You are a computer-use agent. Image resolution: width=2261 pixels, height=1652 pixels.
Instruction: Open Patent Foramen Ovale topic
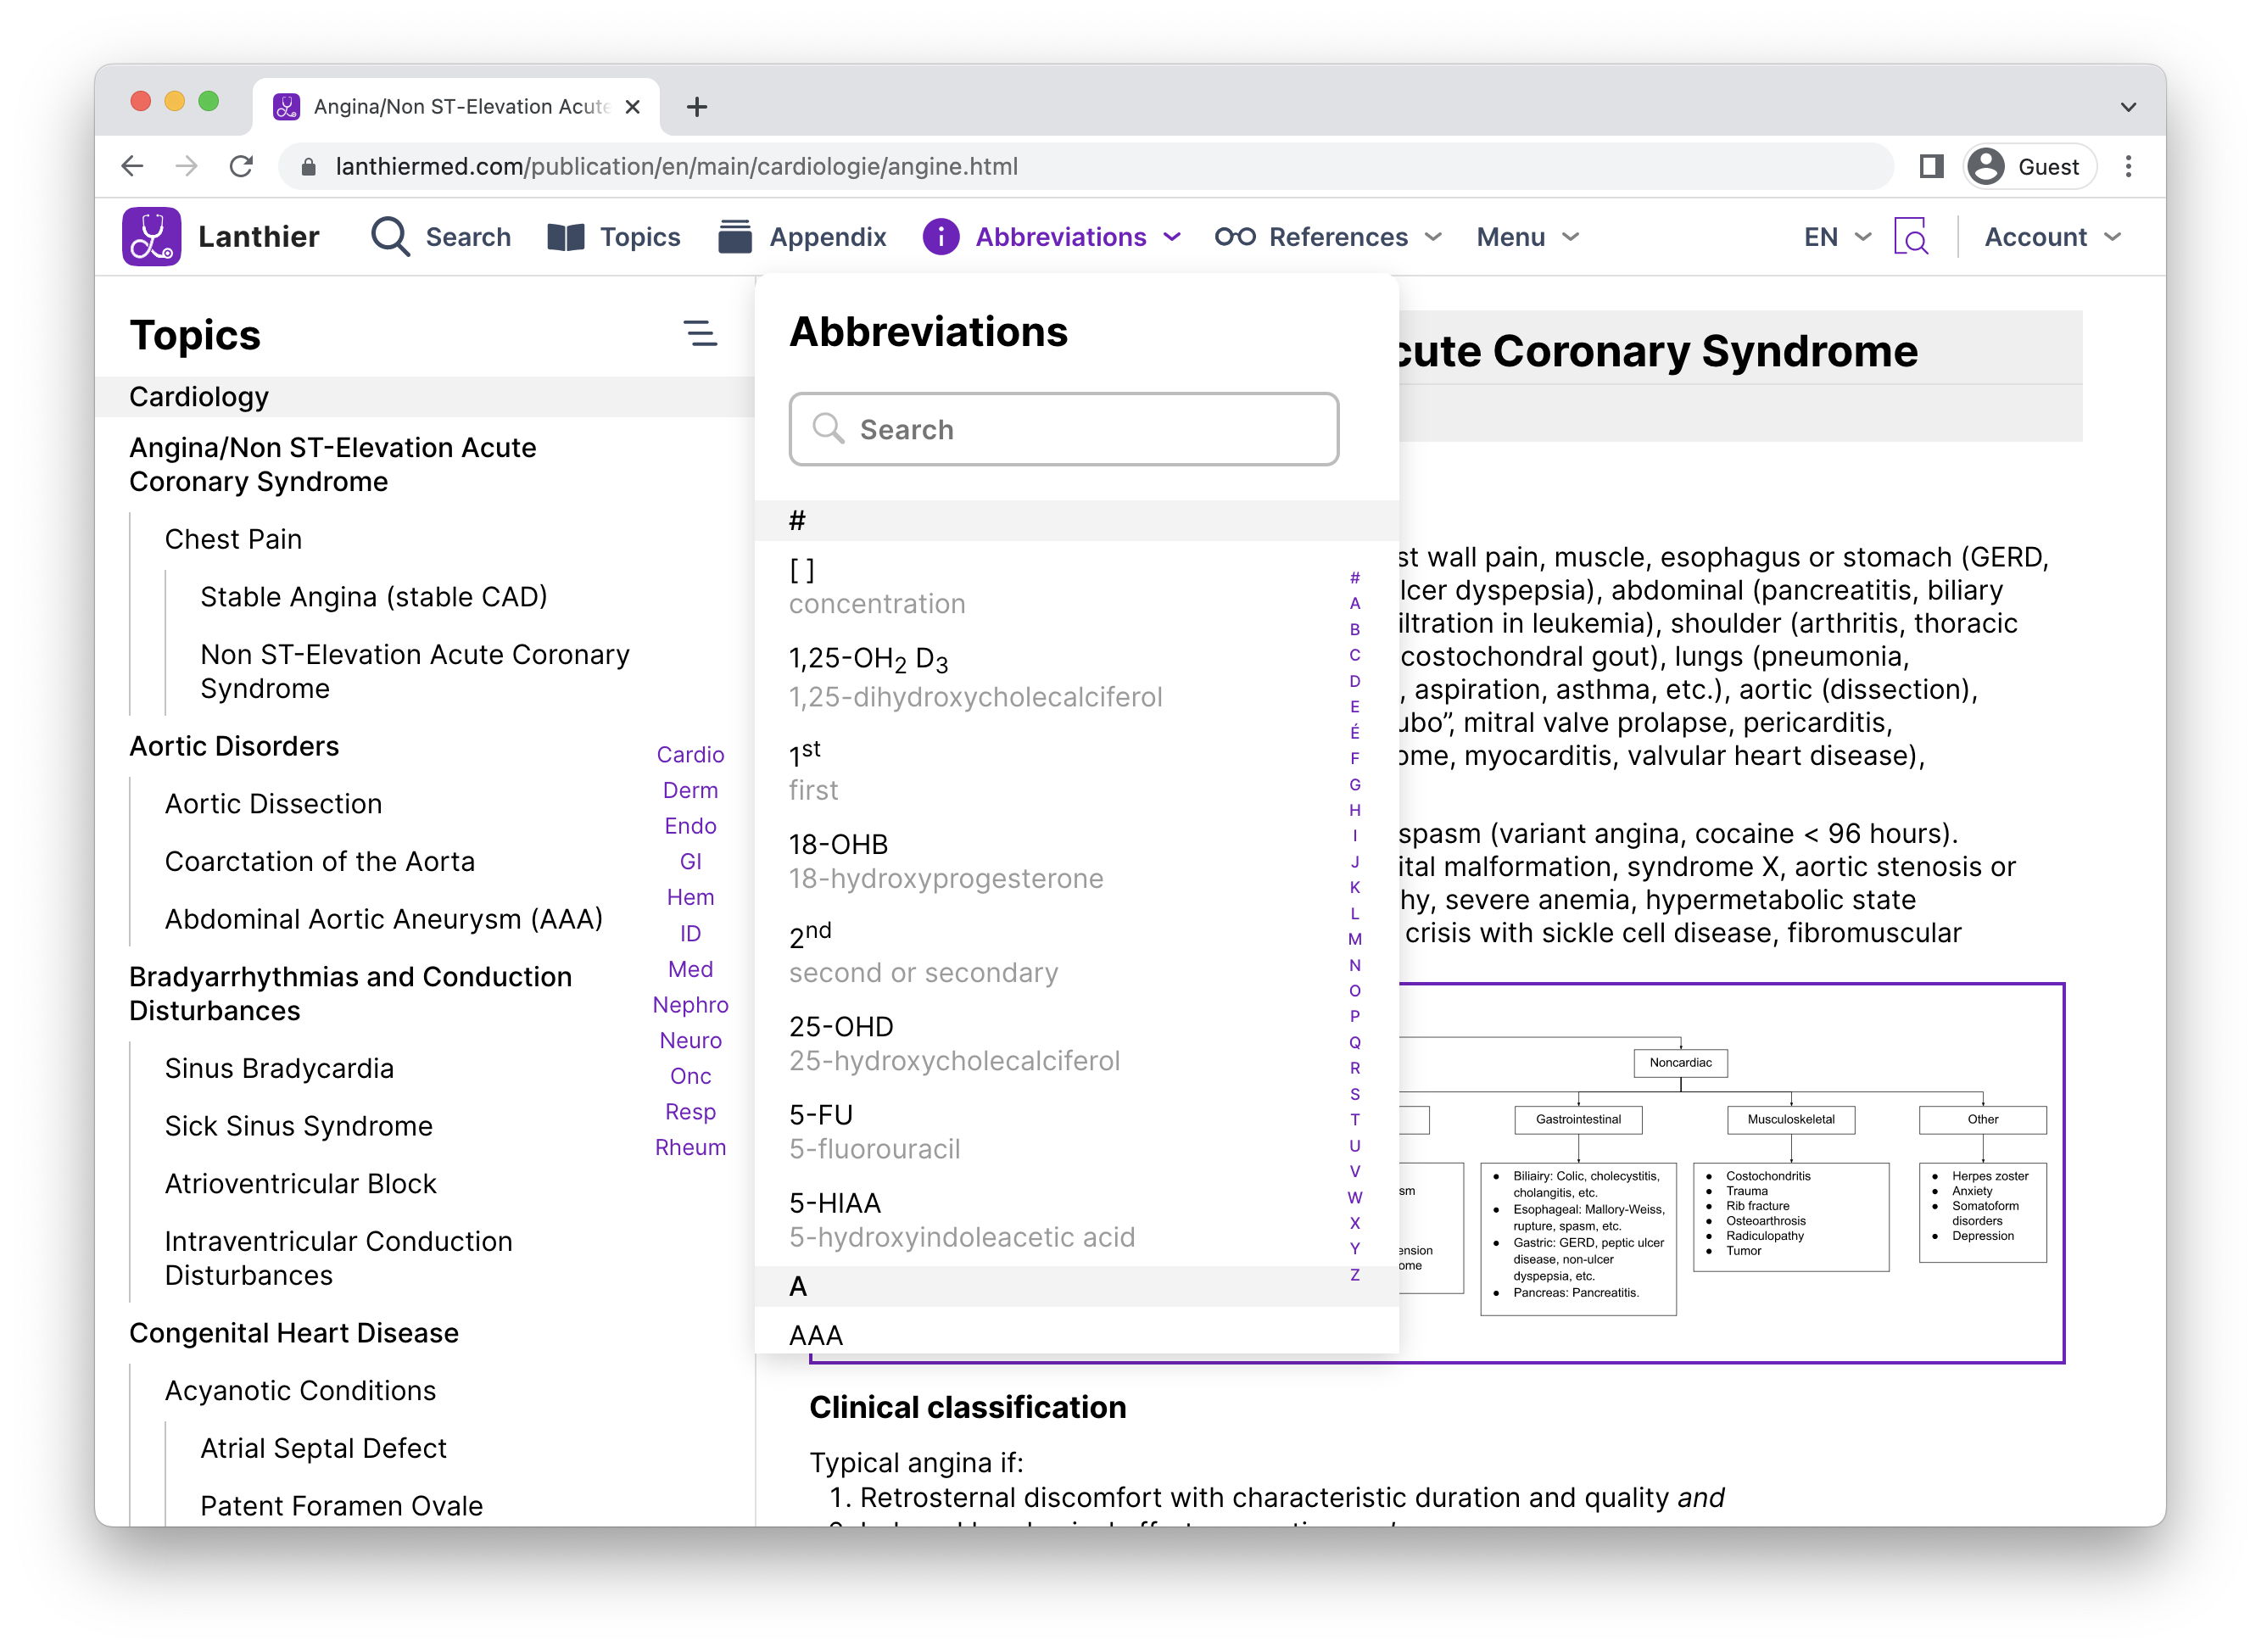(x=341, y=1506)
